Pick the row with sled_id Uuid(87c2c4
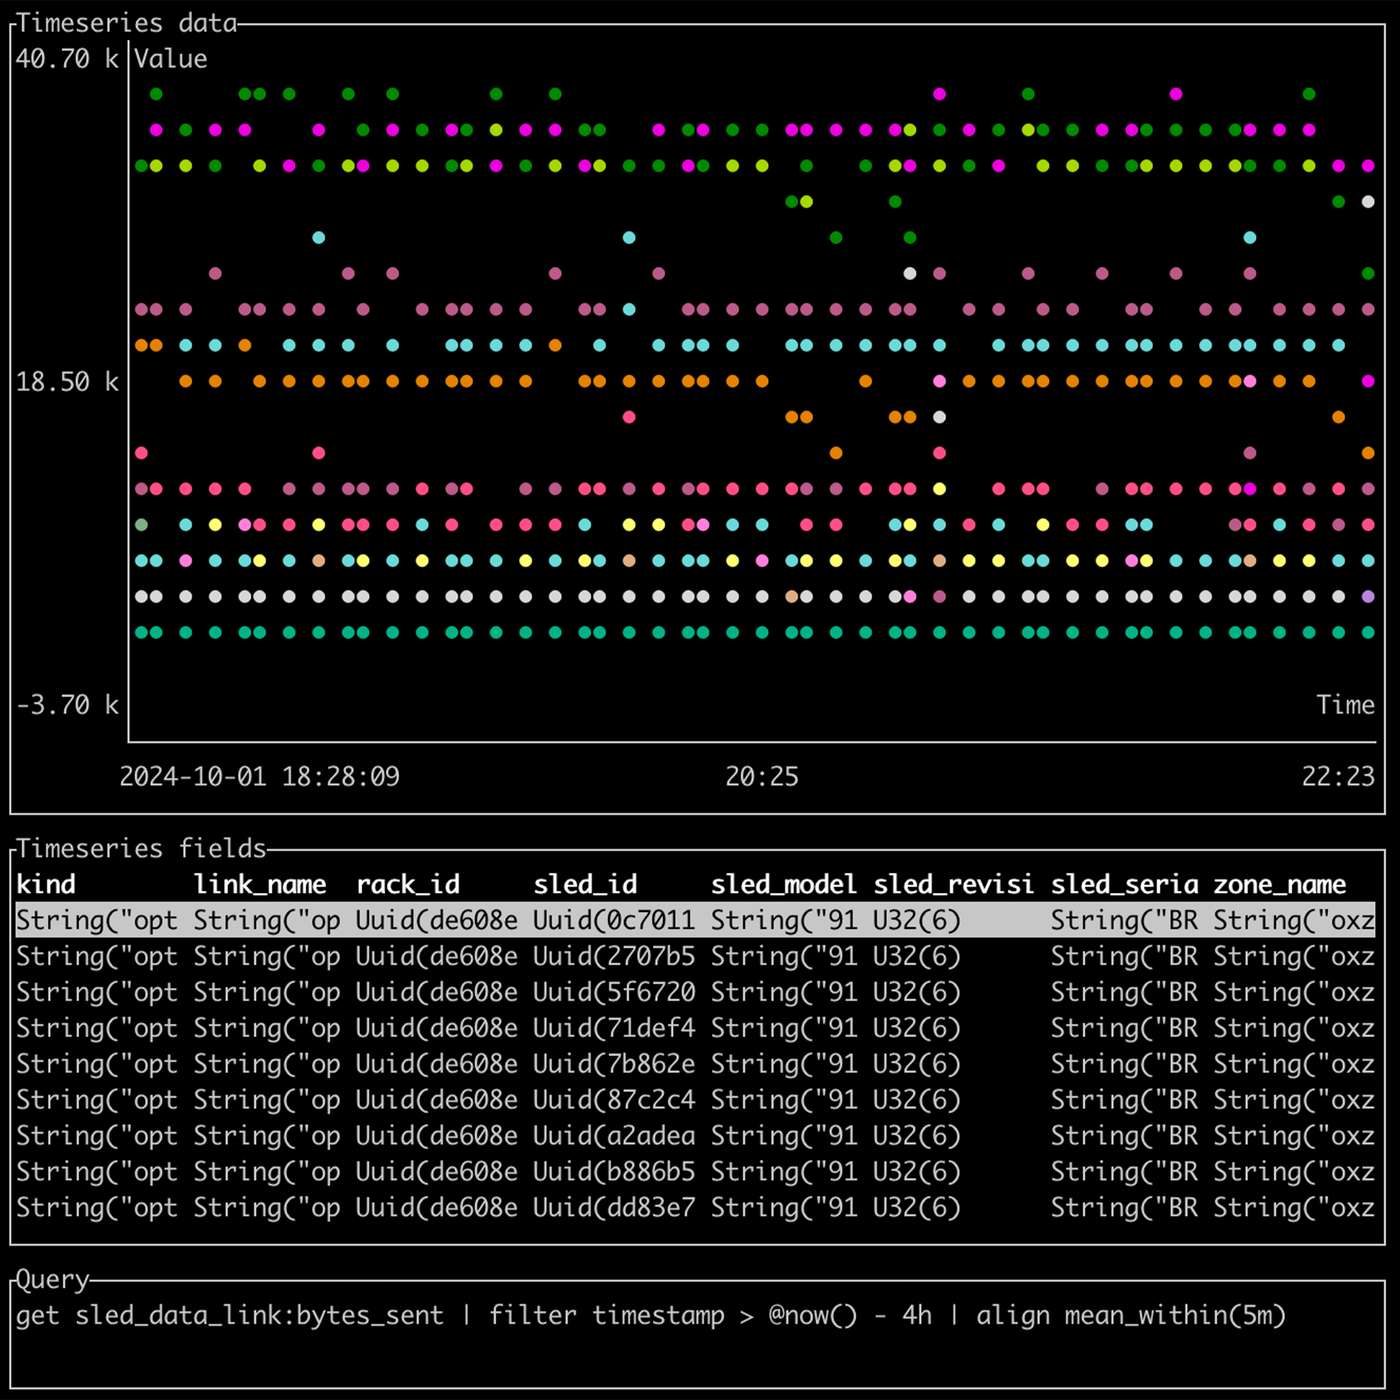Image resolution: width=1400 pixels, height=1400 pixels. coord(613,1100)
